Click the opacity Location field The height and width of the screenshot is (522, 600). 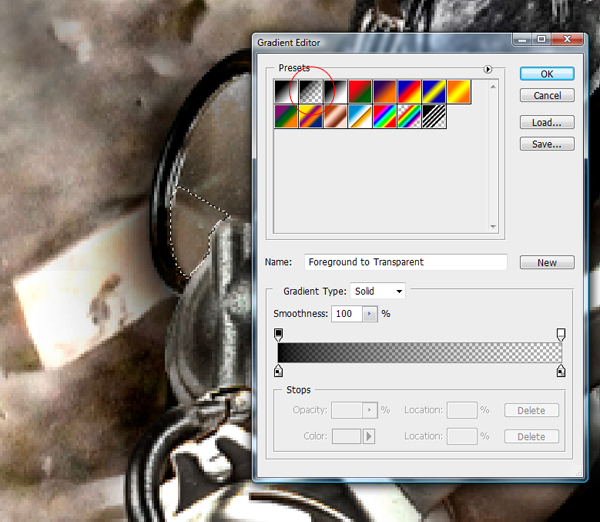462,410
